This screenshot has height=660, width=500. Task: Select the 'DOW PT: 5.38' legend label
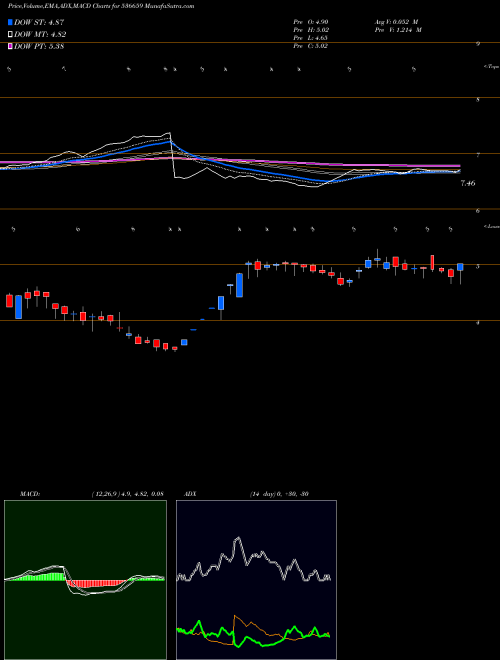tap(39, 46)
